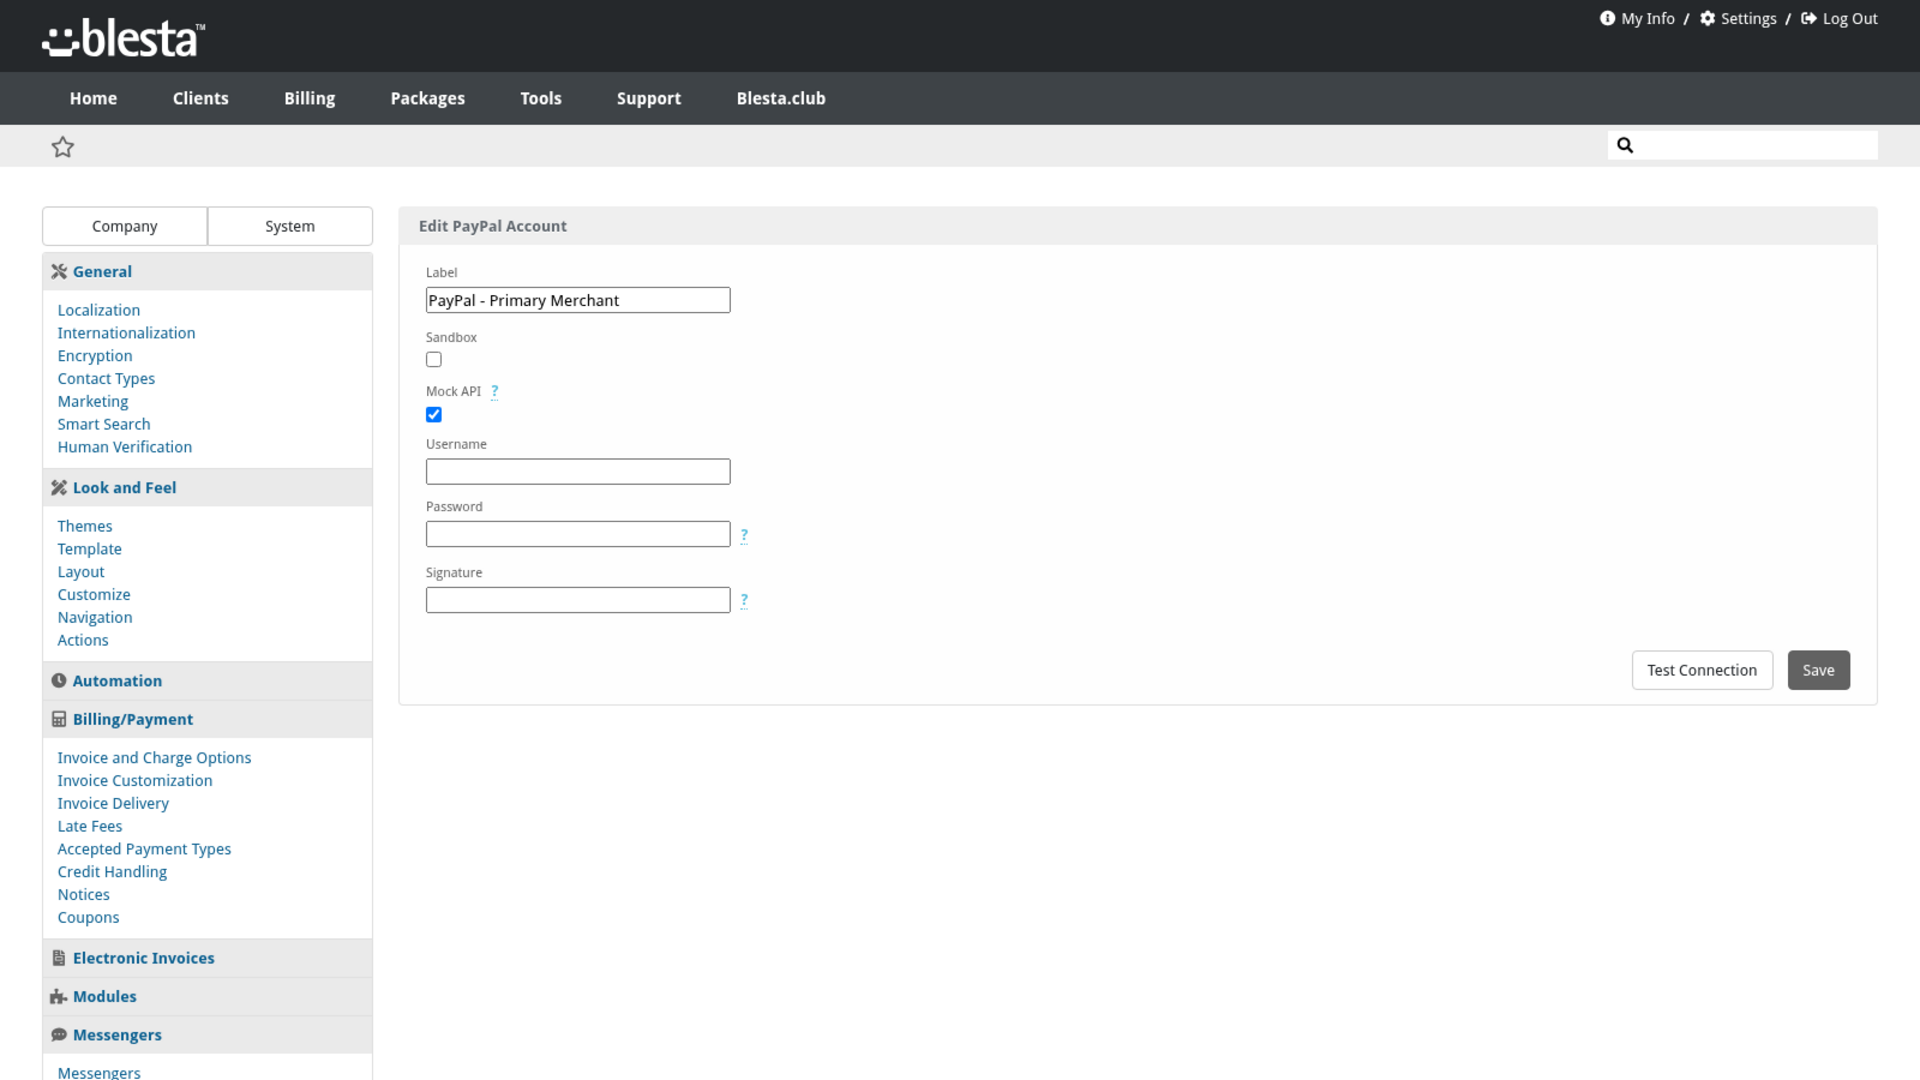Screen dimensions: 1920x1080
Task: Open the Clients menu
Action: pyautogui.click(x=201, y=98)
